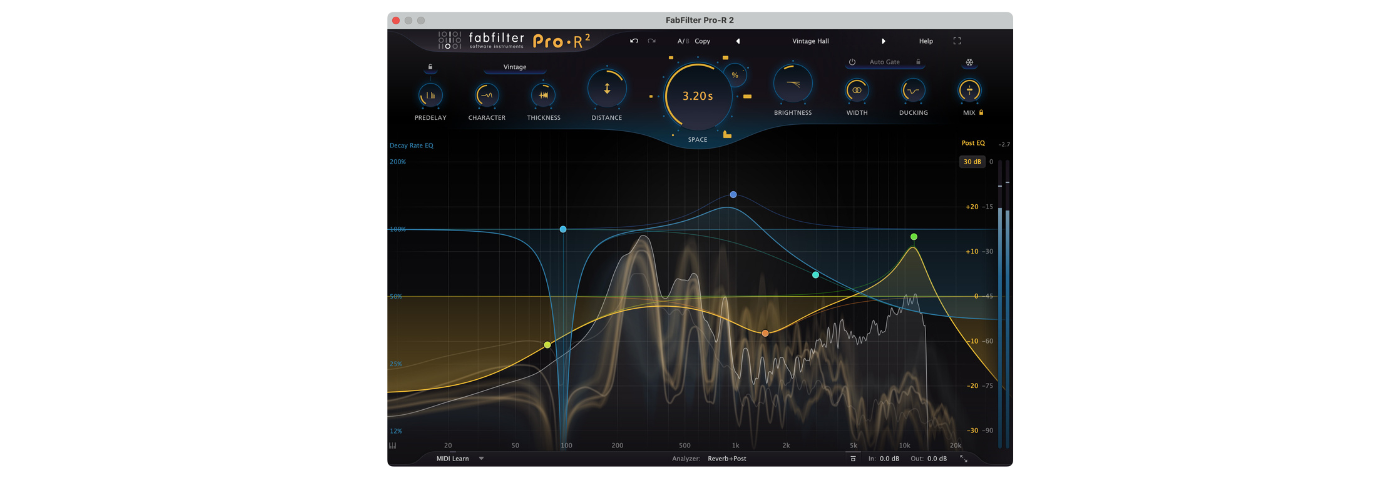Click the freeze snowflake icon
Viewport: 1400px width, 479px height.
969,63
